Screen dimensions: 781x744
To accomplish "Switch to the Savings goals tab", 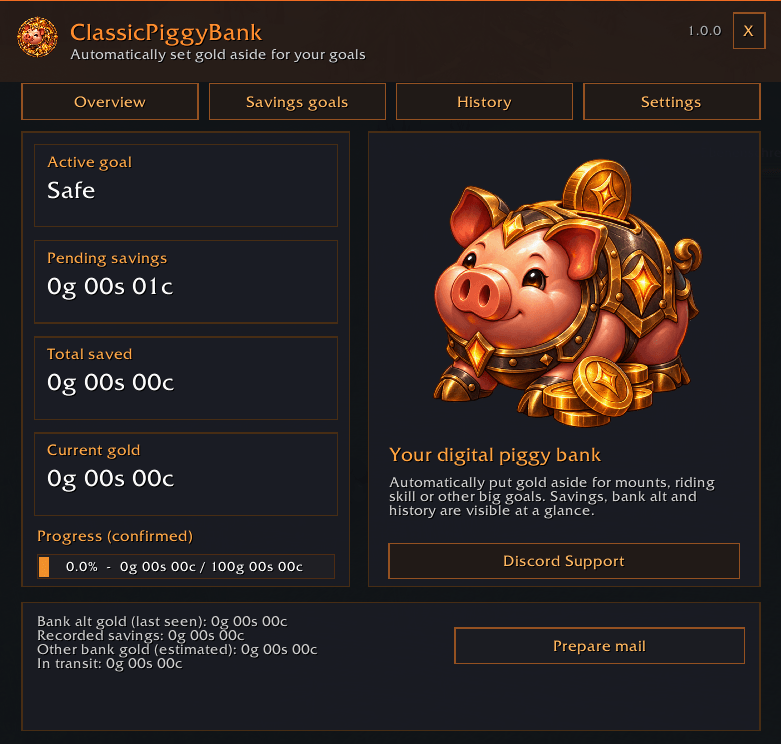I will (297, 102).
